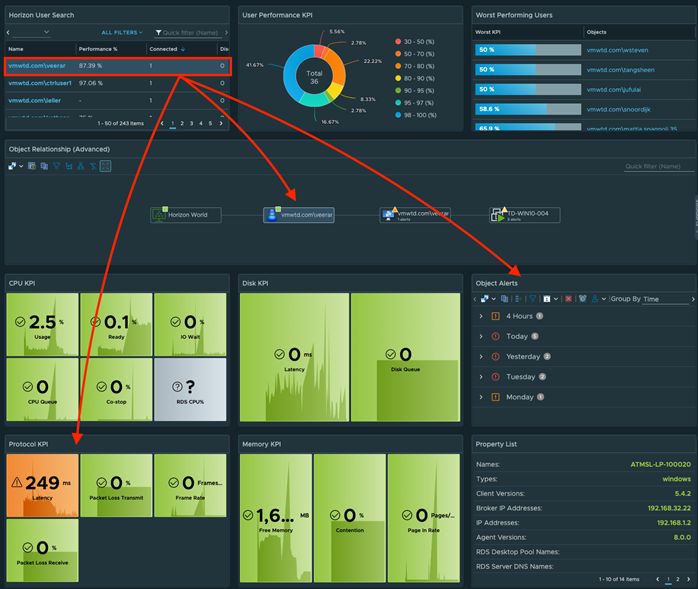
Task: Click the RDS CPU% unknown tile
Action: (x=190, y=390)
